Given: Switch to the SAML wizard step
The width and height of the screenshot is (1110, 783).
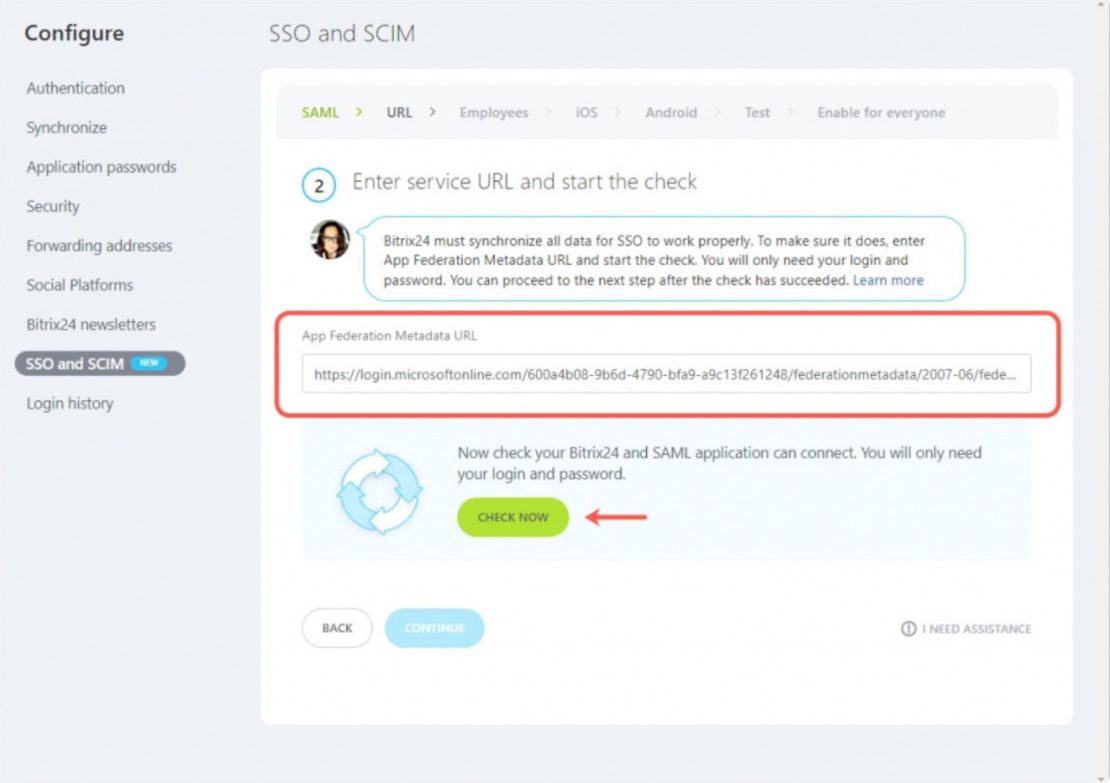Looking at the screenshot, I should [320, 113].
